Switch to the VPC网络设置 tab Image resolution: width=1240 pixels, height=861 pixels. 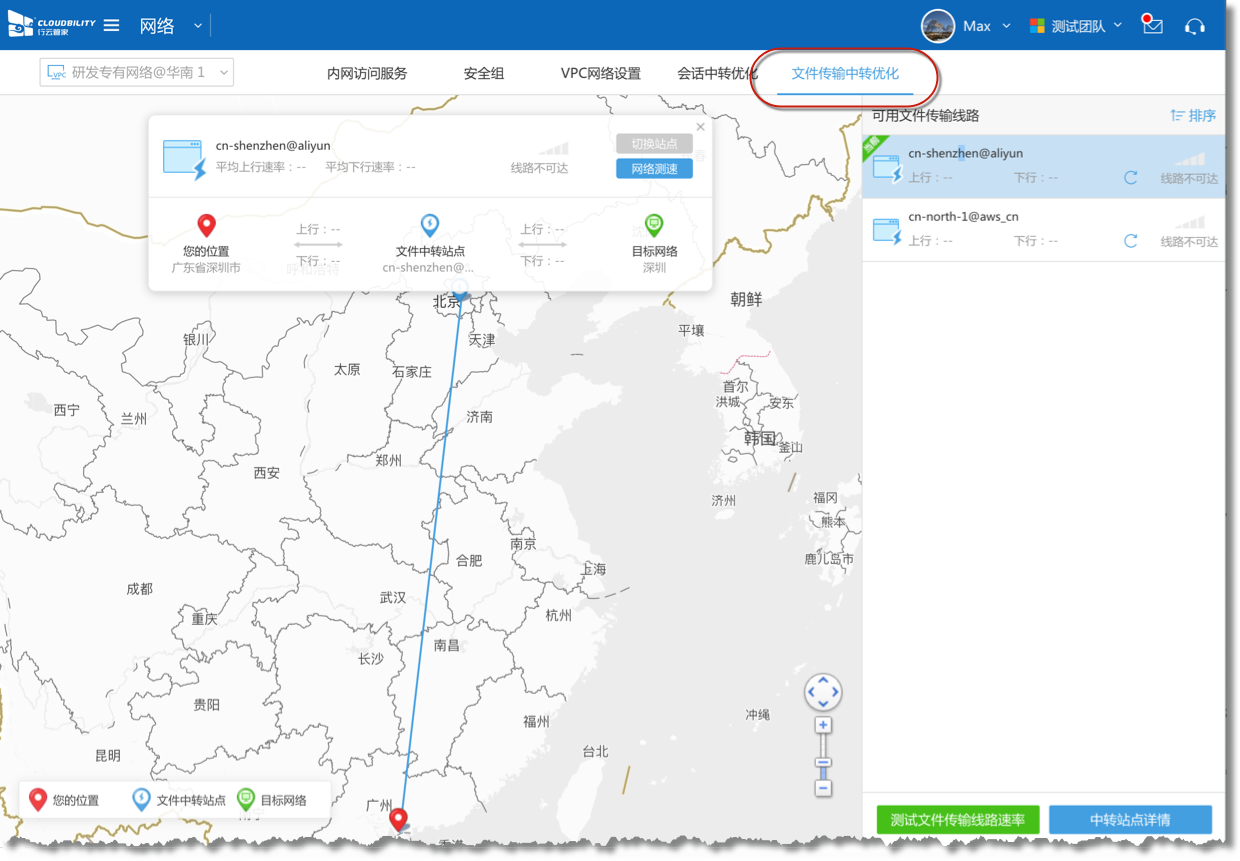(600, 73)
